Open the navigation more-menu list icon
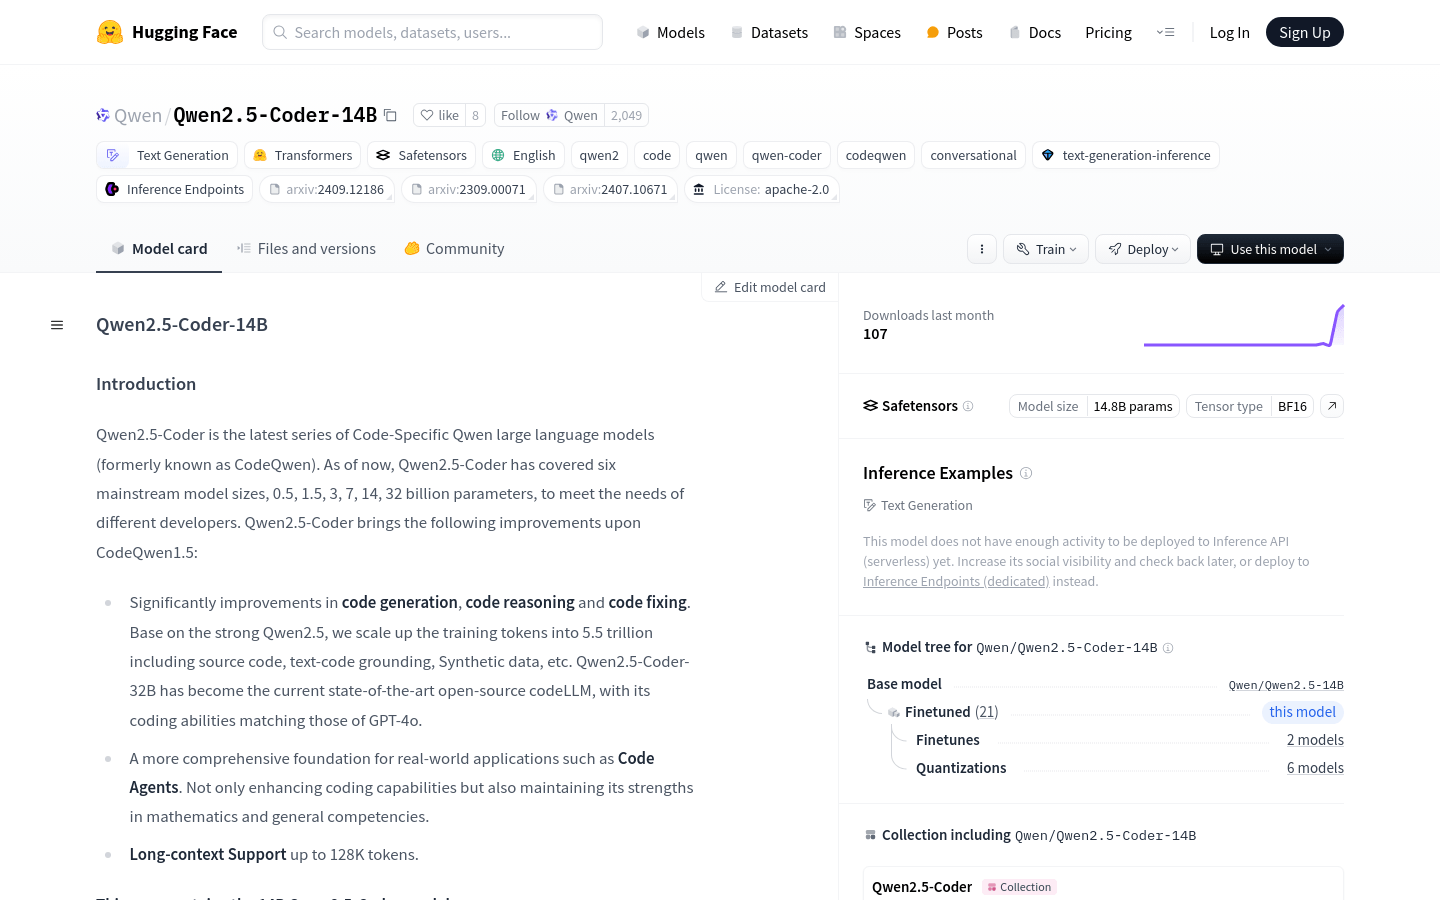Image resolution: width=1440 pixels, height=900 pixels. 1165,32
